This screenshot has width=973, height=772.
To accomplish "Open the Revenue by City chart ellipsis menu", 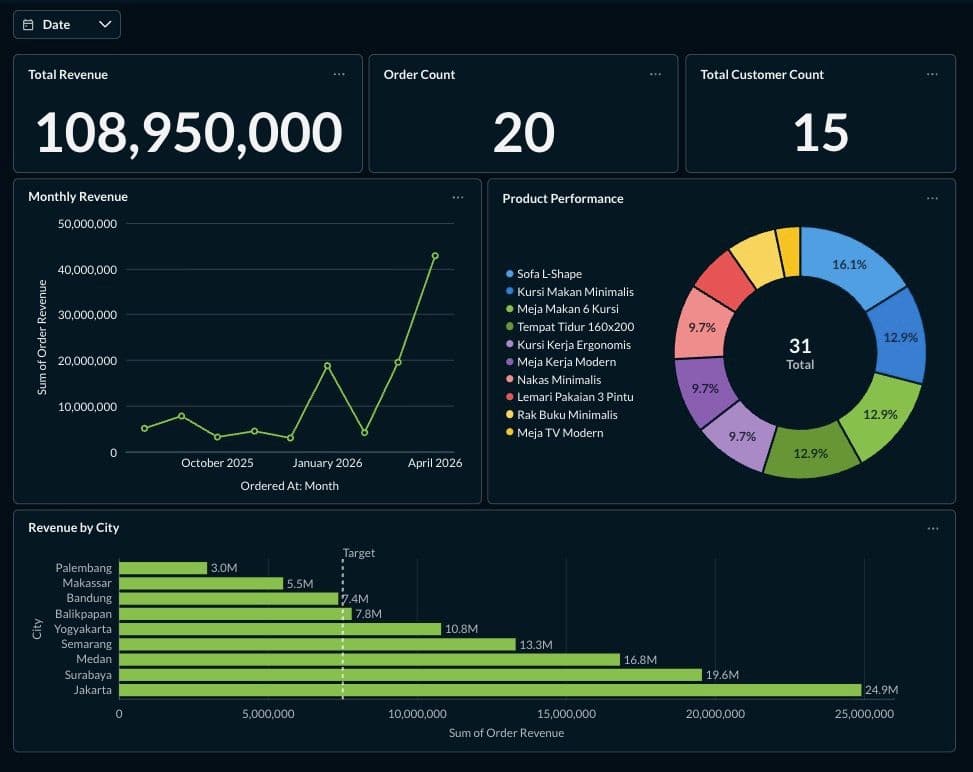I will pos(933,529).
